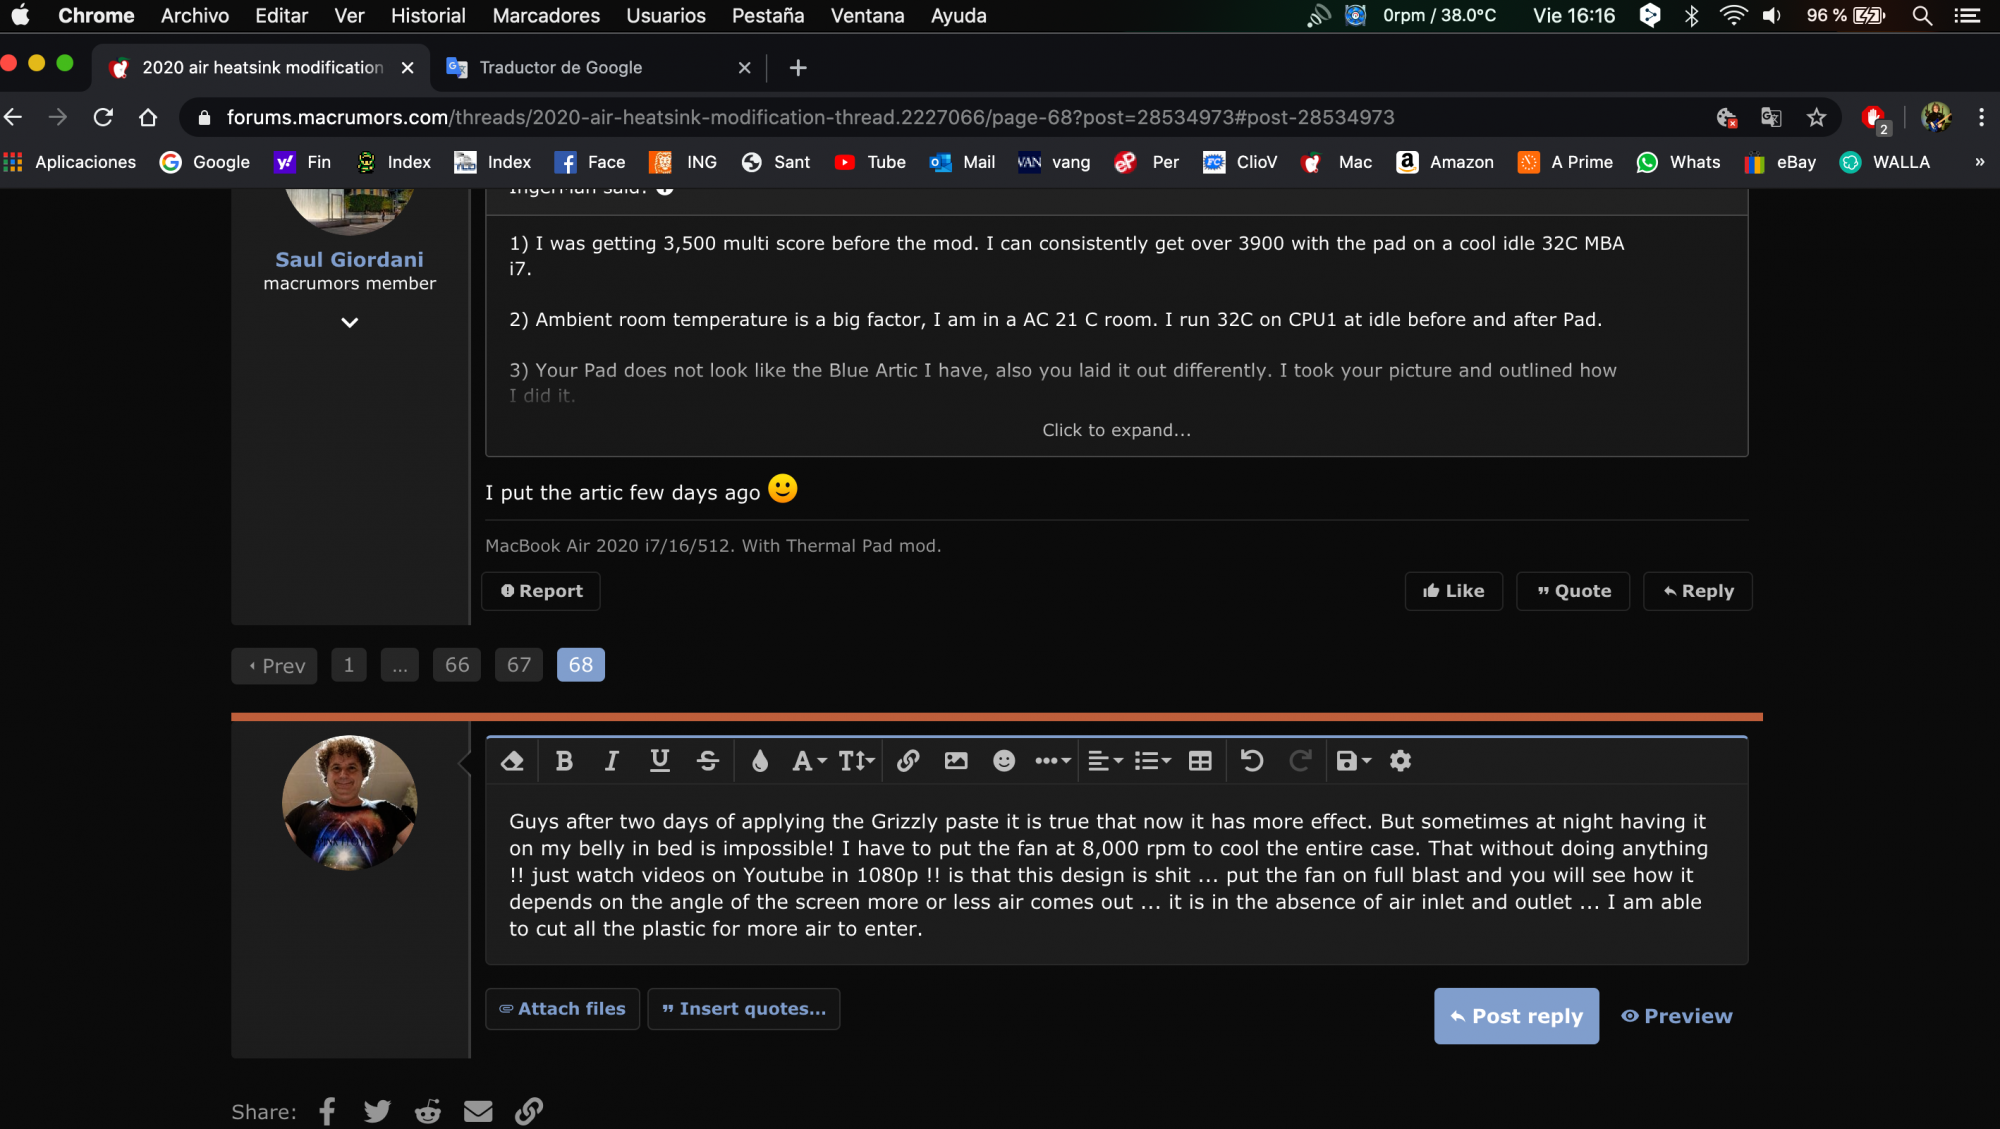This screenshot has height=1129, width=2000.
Task: Open the more insert options dropdown
Action: pyautogui.click(x=1052, y=761)
